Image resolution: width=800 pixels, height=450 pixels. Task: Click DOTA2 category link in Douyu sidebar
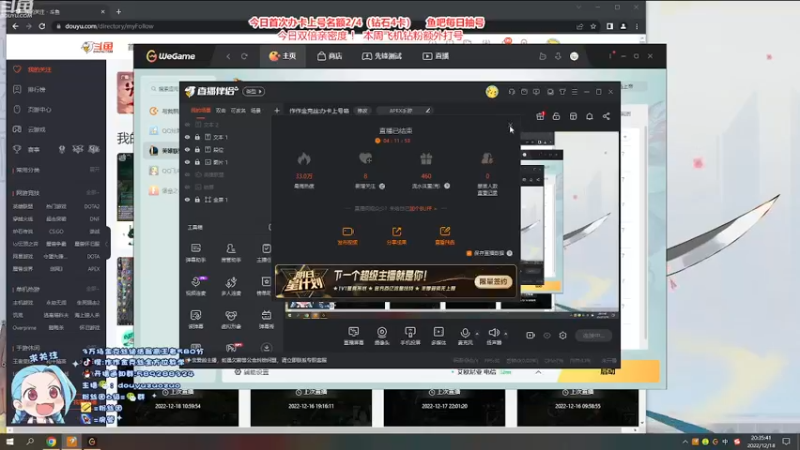click(92, 207)
